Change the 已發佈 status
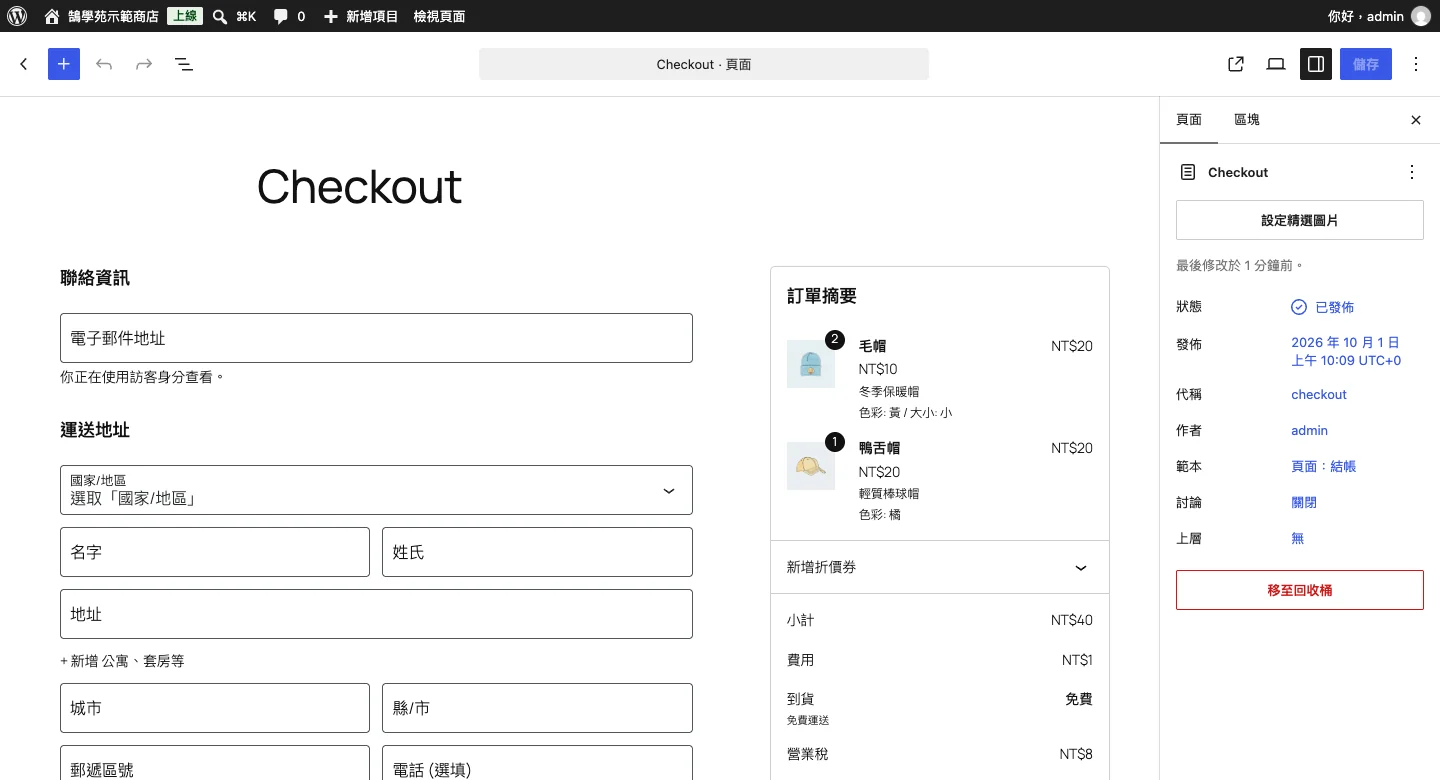1440x780 pixels. pos(1323,307)
